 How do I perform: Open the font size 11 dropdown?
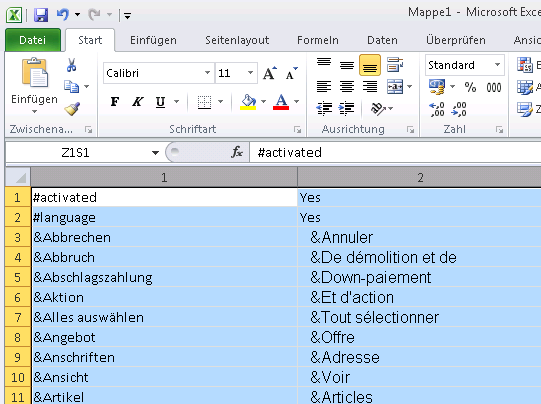point(250,73)
